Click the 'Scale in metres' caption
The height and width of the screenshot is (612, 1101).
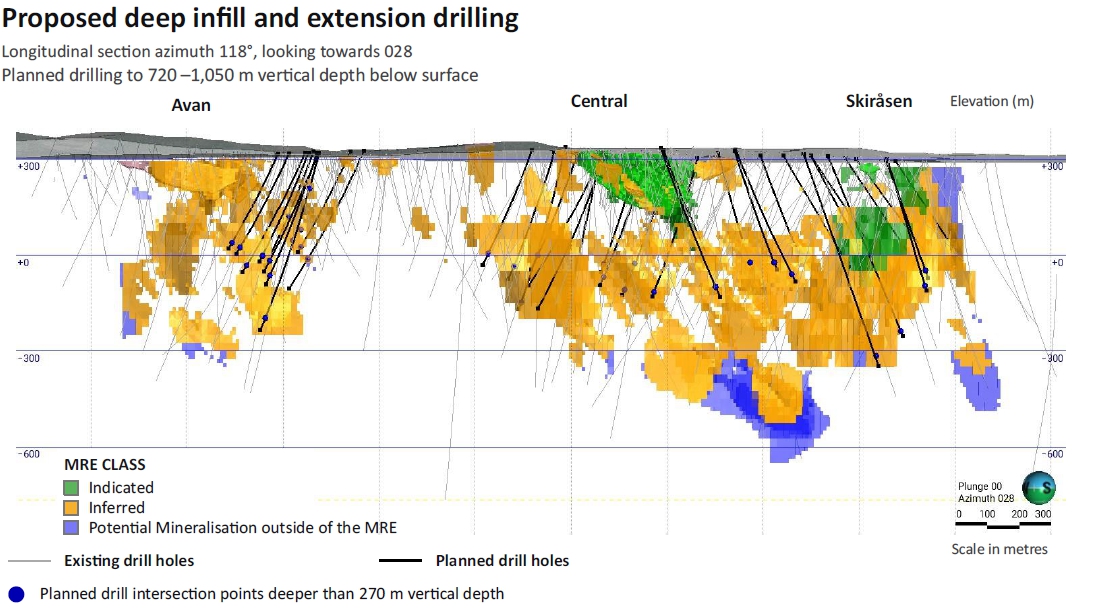click(x=999, y=549)
